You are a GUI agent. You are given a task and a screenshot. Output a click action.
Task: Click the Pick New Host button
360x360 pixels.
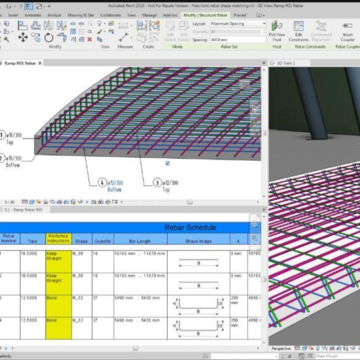(277, 31)
